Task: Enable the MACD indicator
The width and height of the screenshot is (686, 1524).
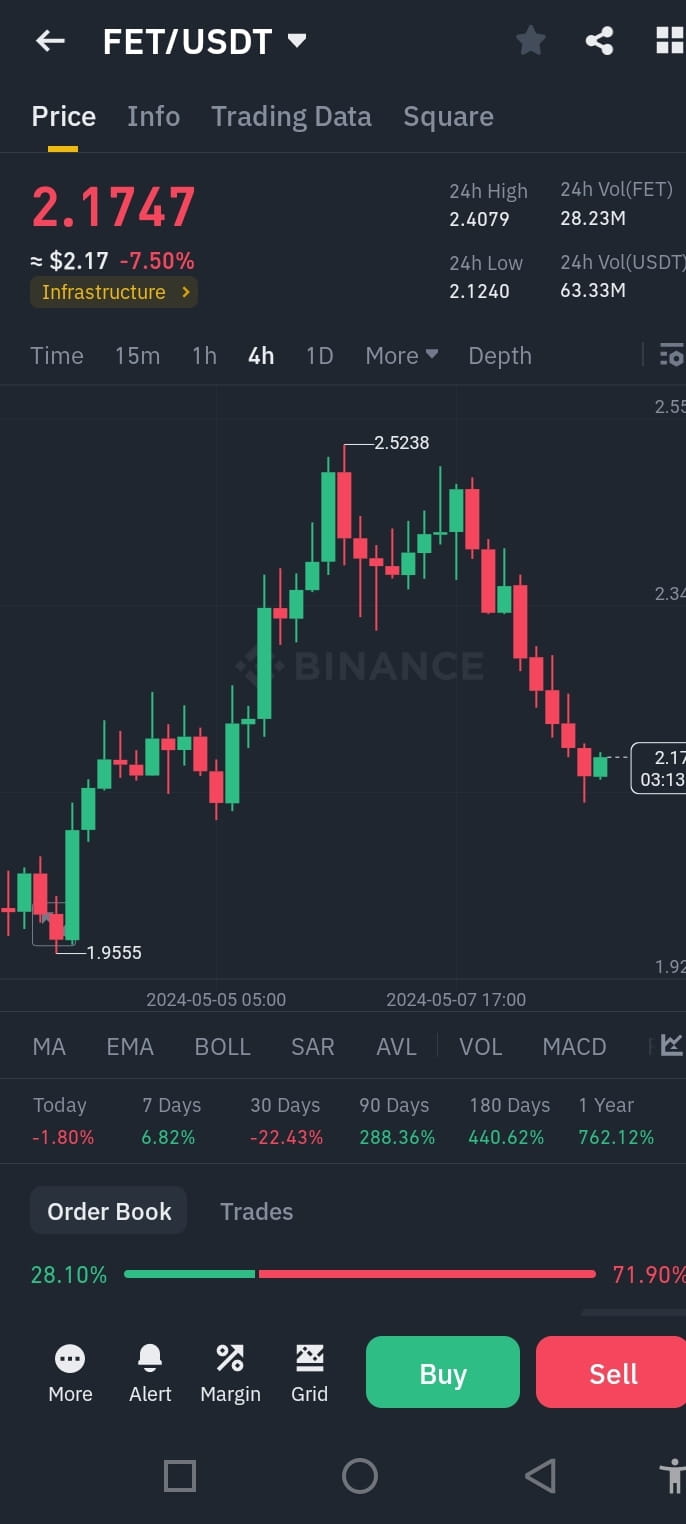Action: (x=574, y=1046)
